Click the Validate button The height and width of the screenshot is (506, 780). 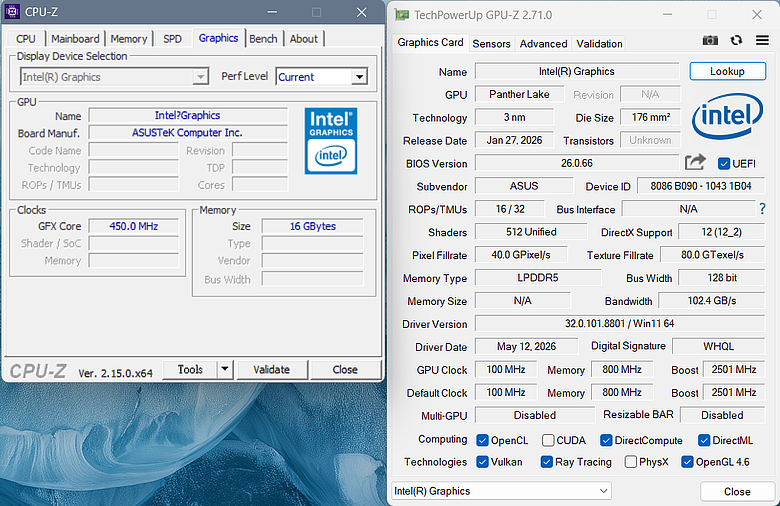tap(272, 369)
